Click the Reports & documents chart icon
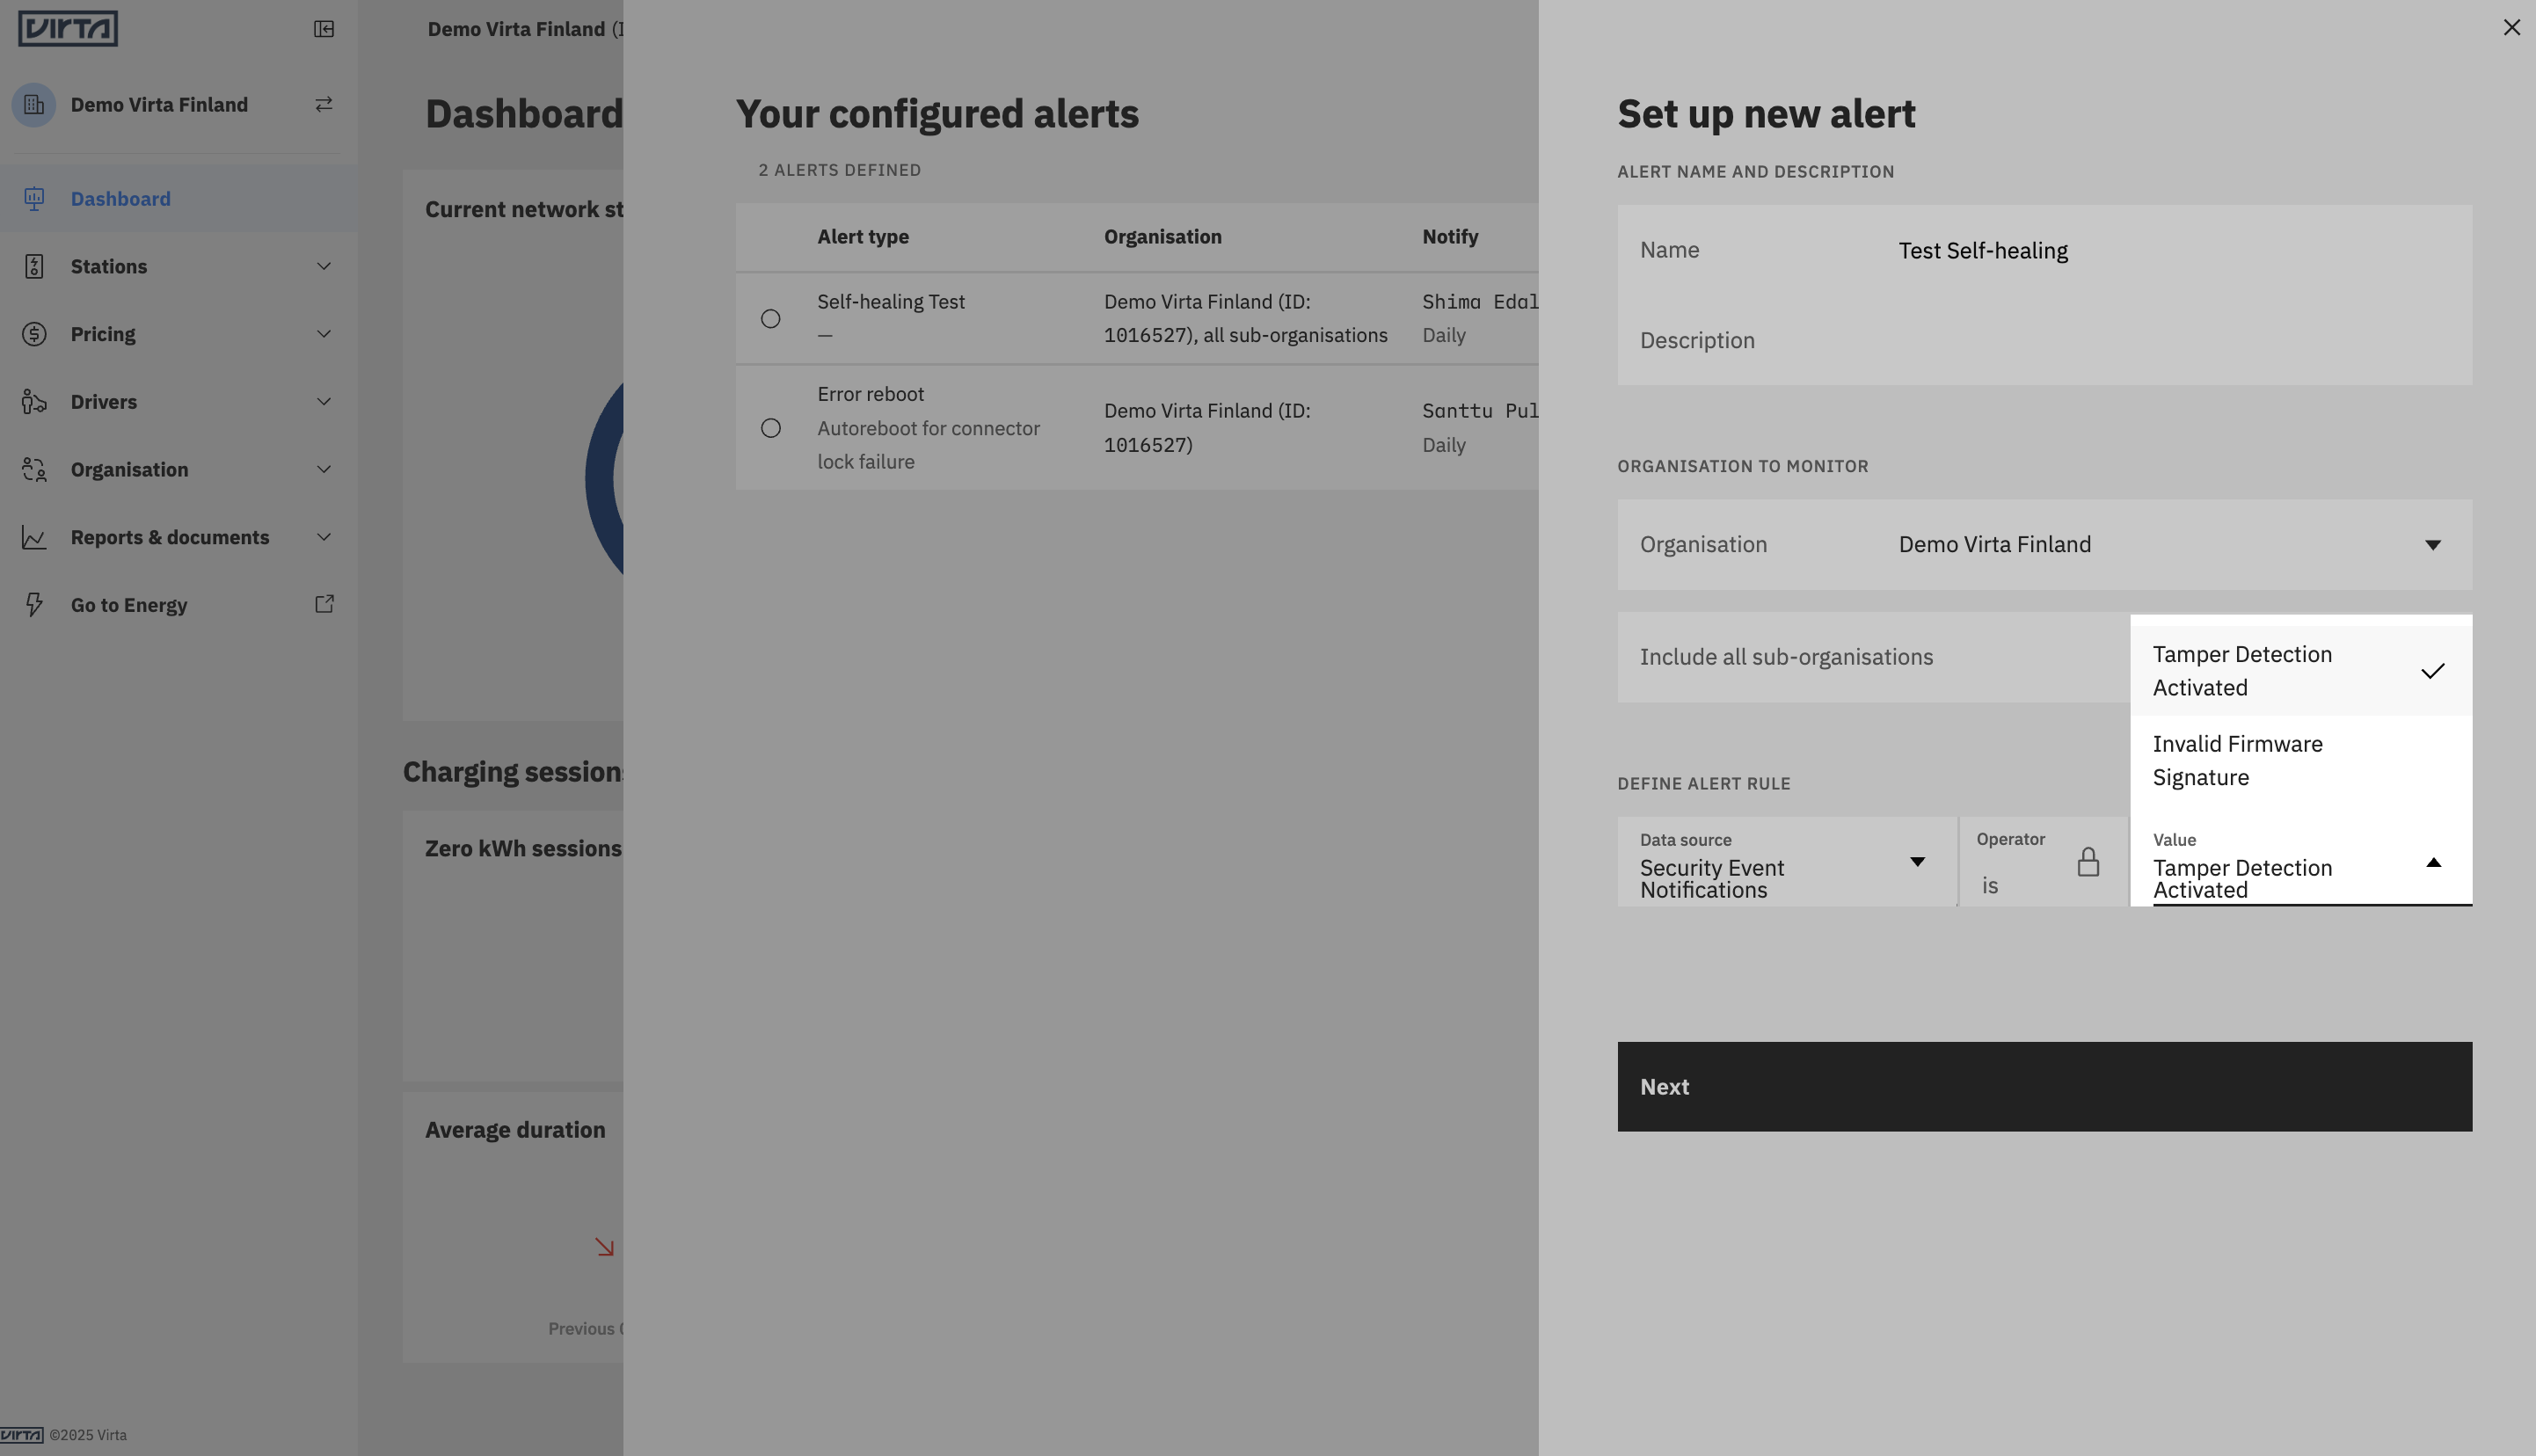Viewport: 2536px width, 1456px height. tap(34, 537)
